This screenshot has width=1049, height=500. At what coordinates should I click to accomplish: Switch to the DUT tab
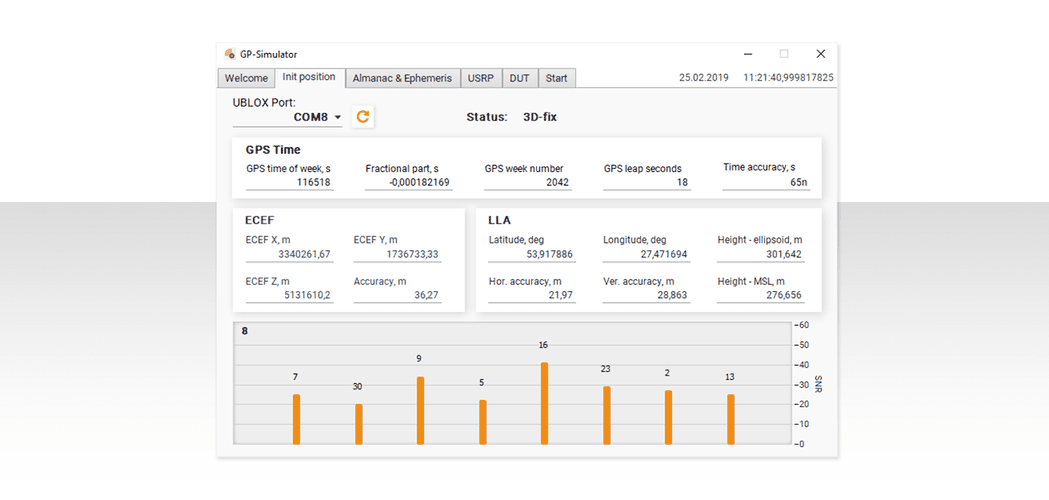tap(520, 78)
